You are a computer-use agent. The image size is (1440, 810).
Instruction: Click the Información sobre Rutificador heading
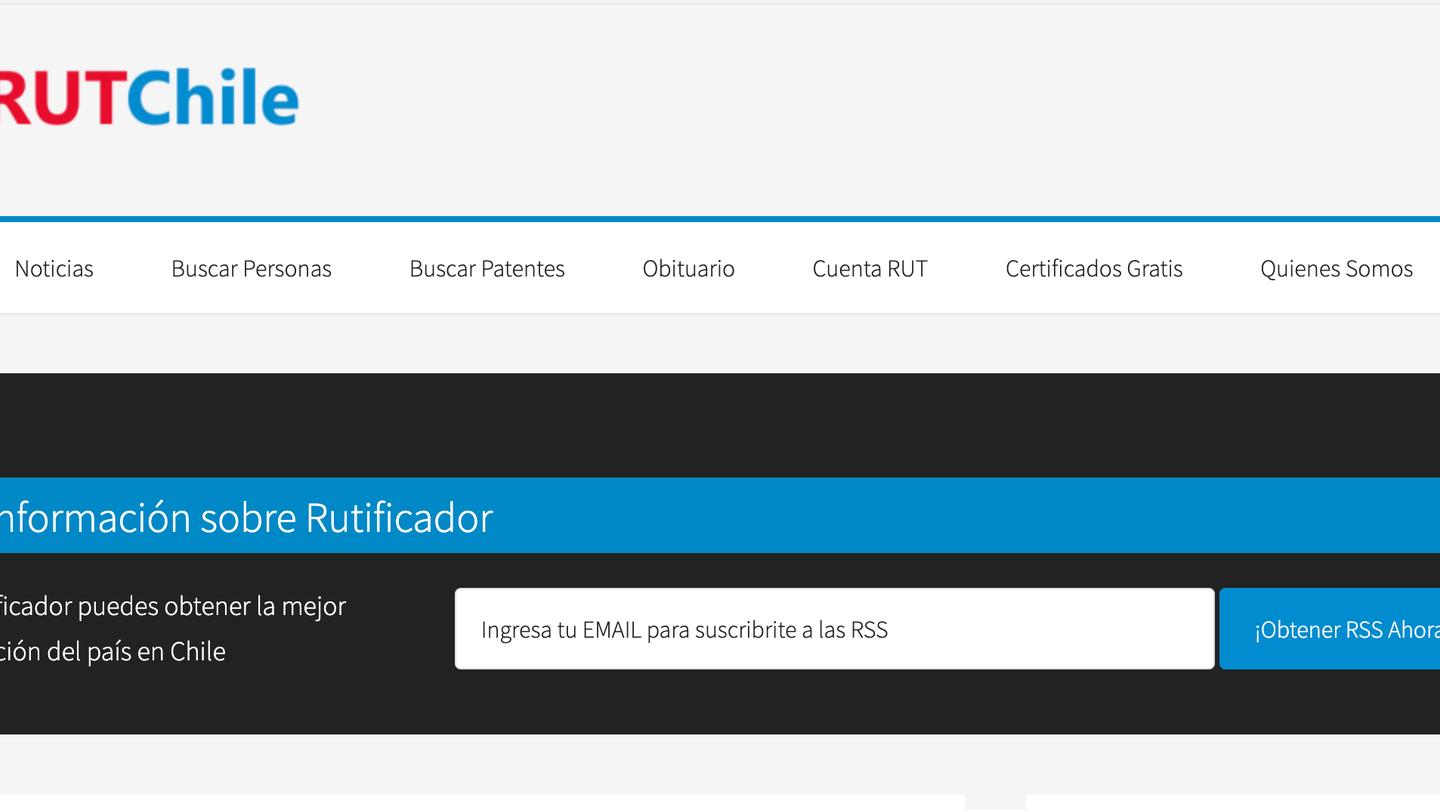pyautogui.click(x=245, y=517)
